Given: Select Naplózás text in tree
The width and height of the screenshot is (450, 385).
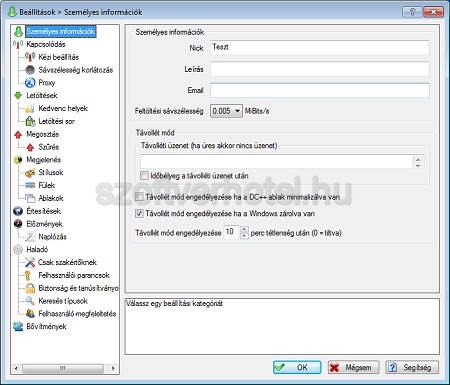Looking at the screenshot, I should point(52,237).
